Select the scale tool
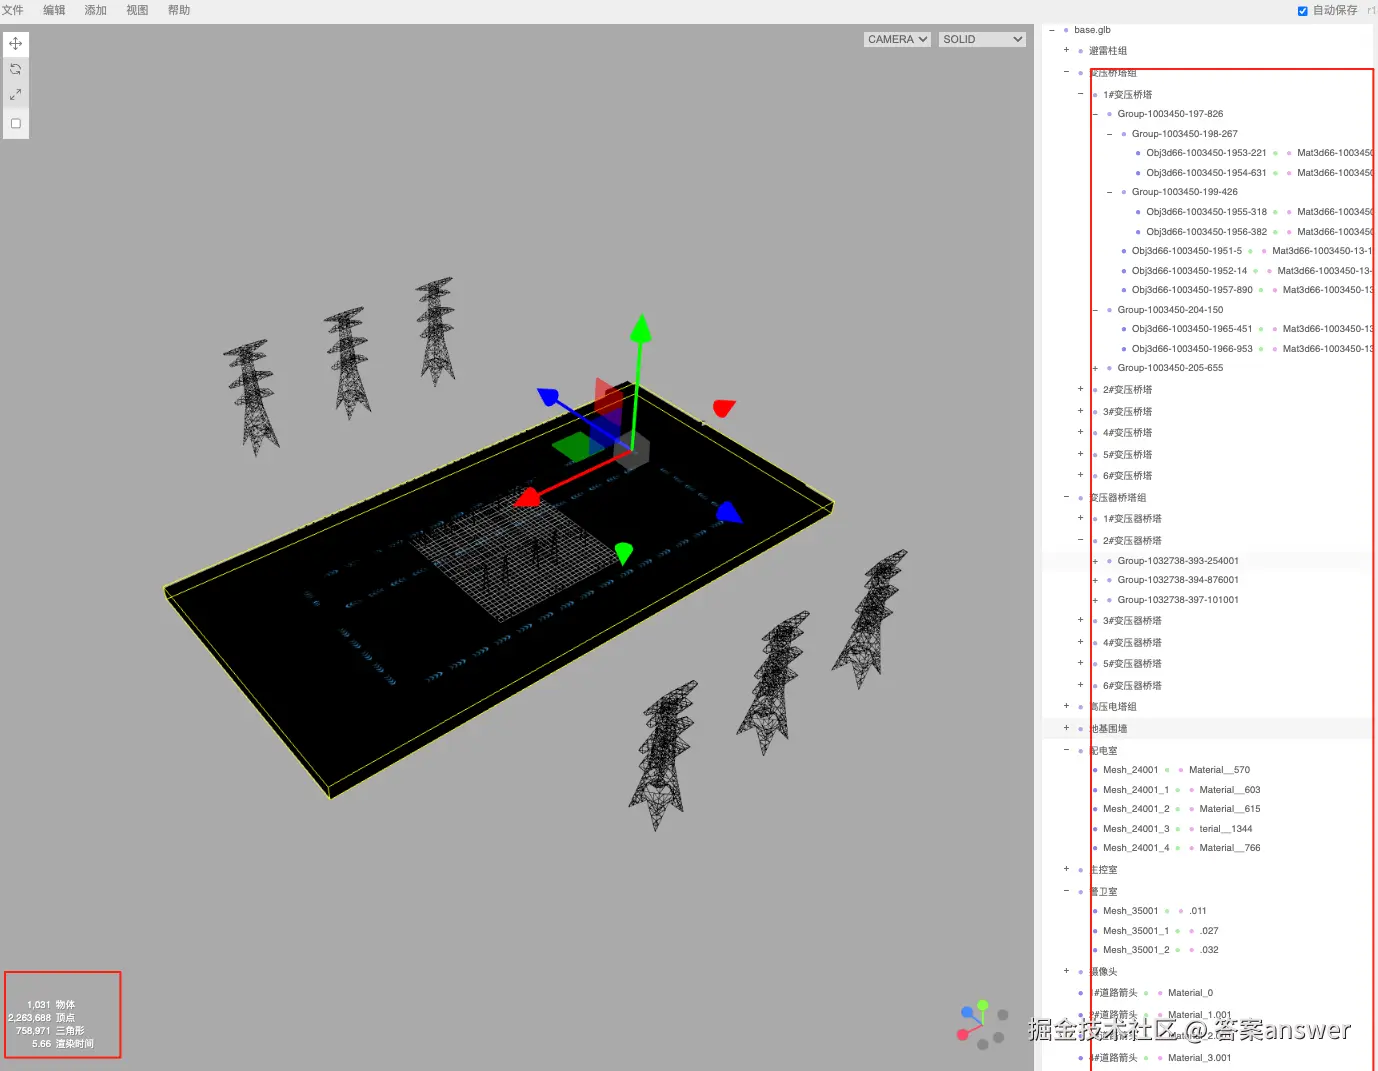The image size is (1378, 1071). click(x=16, y=94)
